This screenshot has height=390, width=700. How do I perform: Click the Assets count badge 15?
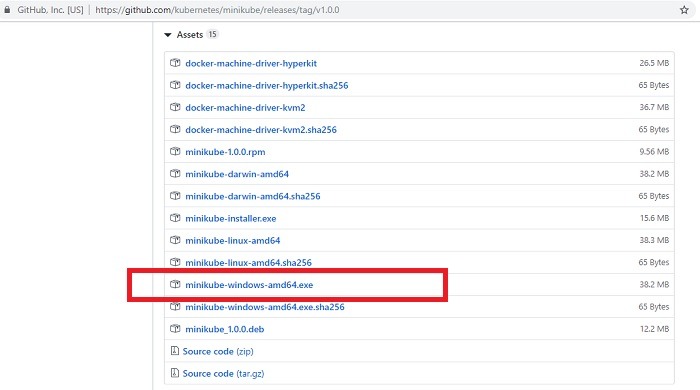tap(212, 34)
